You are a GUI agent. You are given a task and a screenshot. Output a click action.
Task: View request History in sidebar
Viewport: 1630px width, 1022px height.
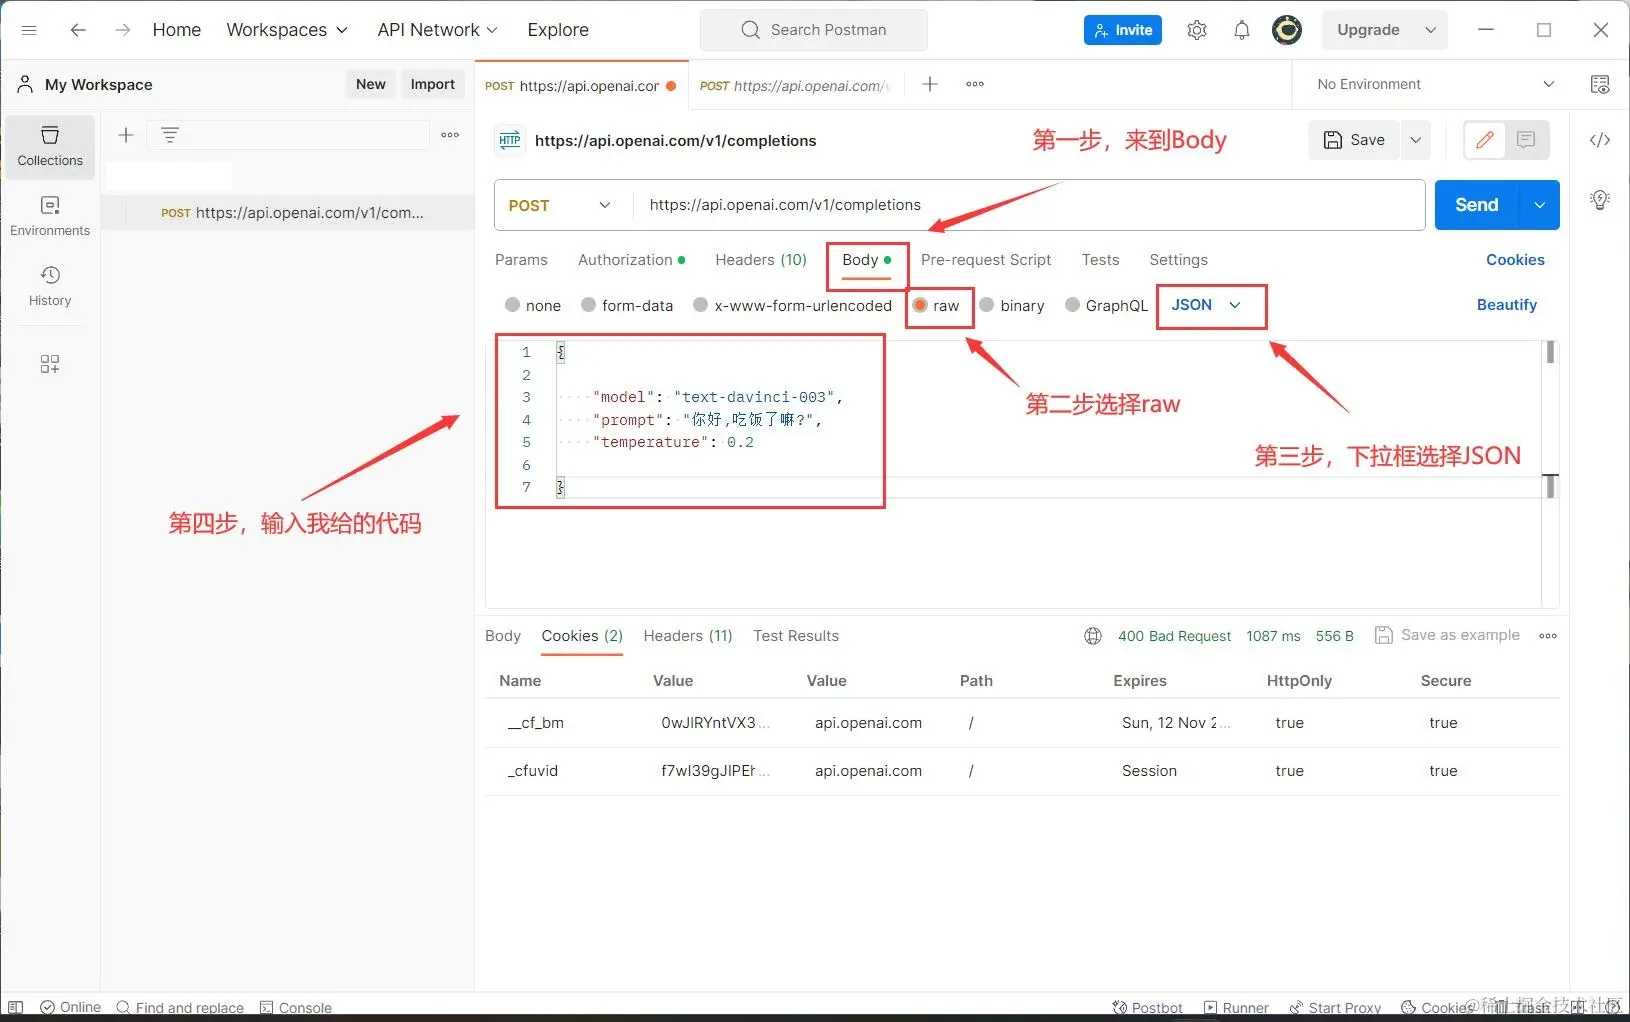click(49, 286)
